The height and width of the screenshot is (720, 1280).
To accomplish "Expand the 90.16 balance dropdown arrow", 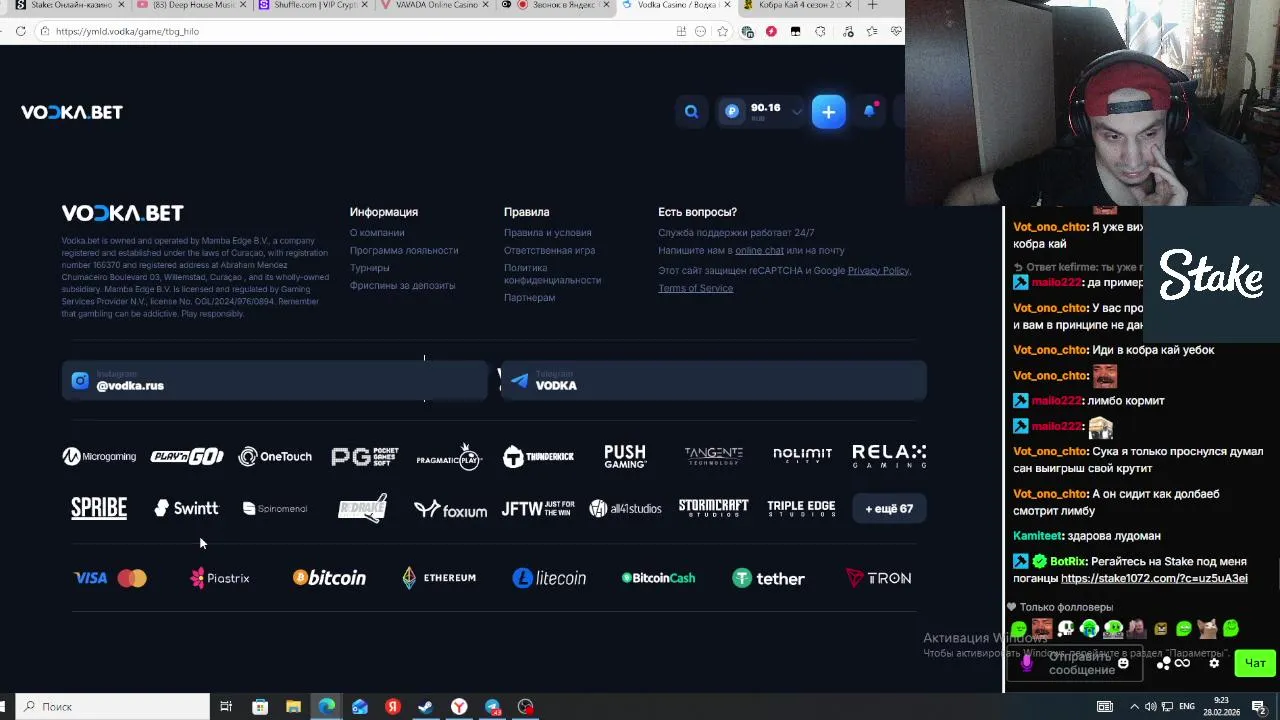I will click(797, 112).
